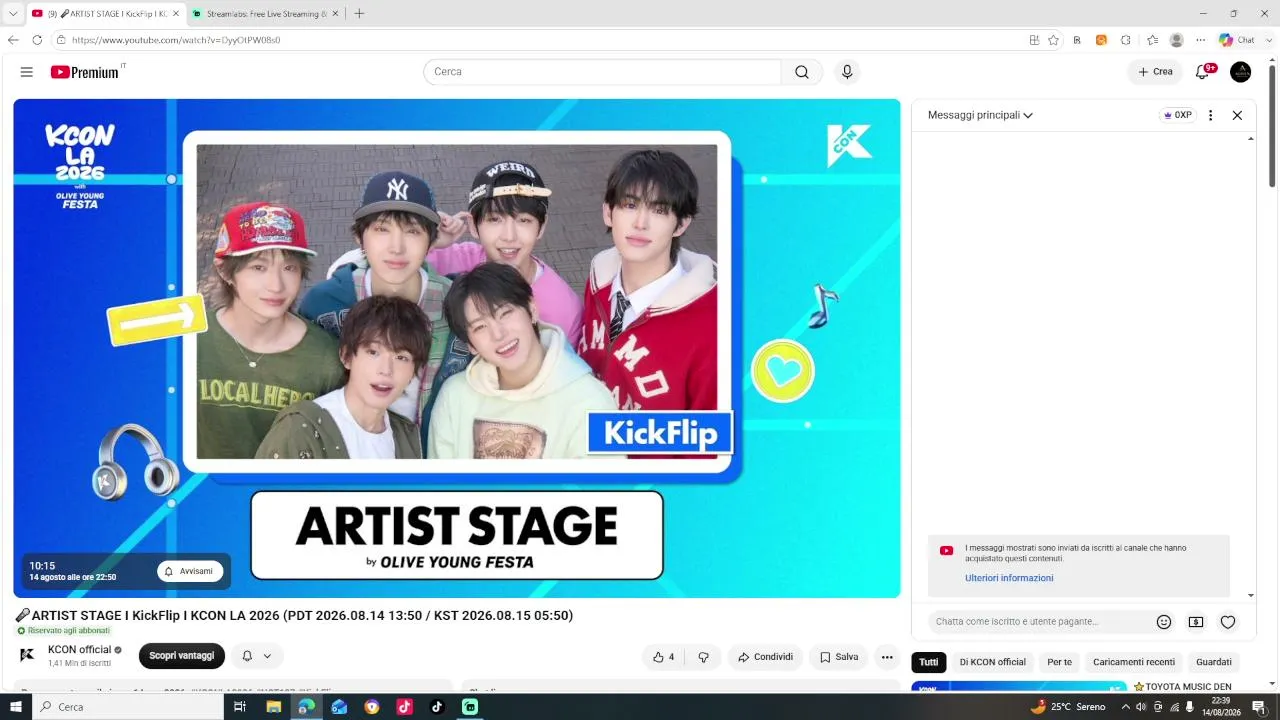
Task: Share the video with Condividi
Action: click(765, 657)
